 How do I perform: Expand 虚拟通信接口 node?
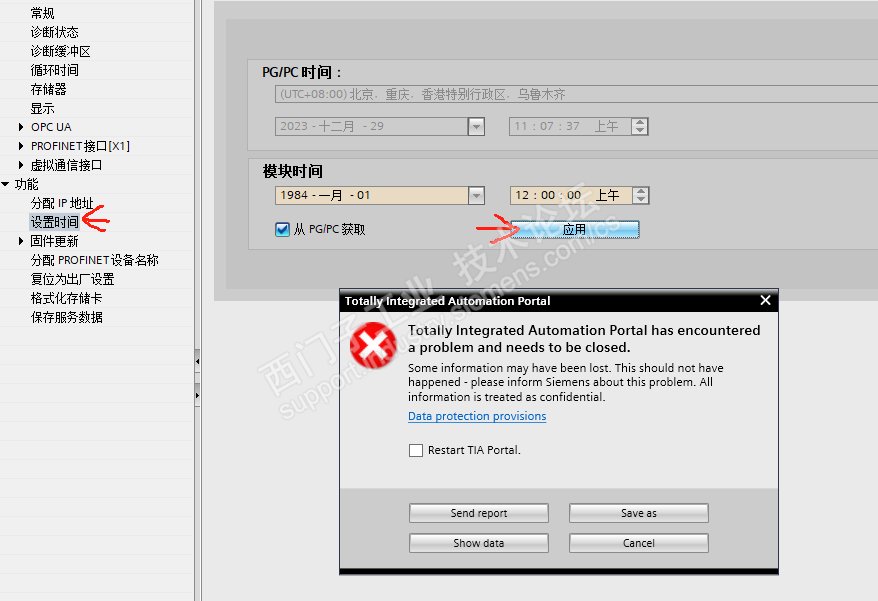pyautogui.click(x=21, y=165)
